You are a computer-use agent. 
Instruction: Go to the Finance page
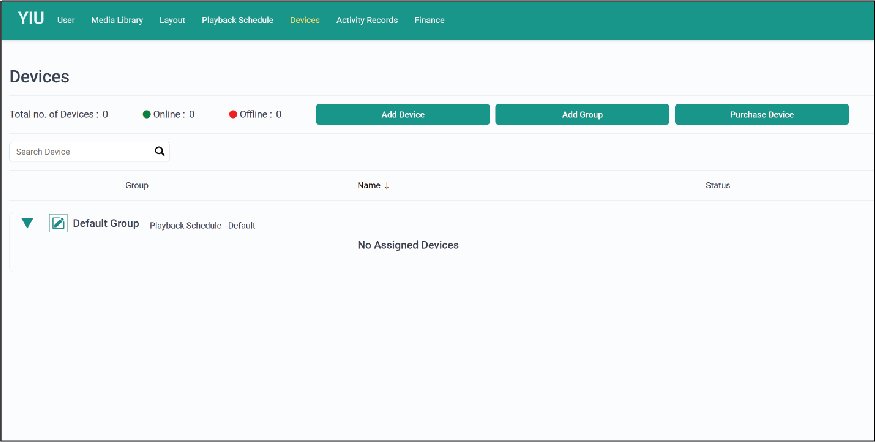click(x=429, y=20)
